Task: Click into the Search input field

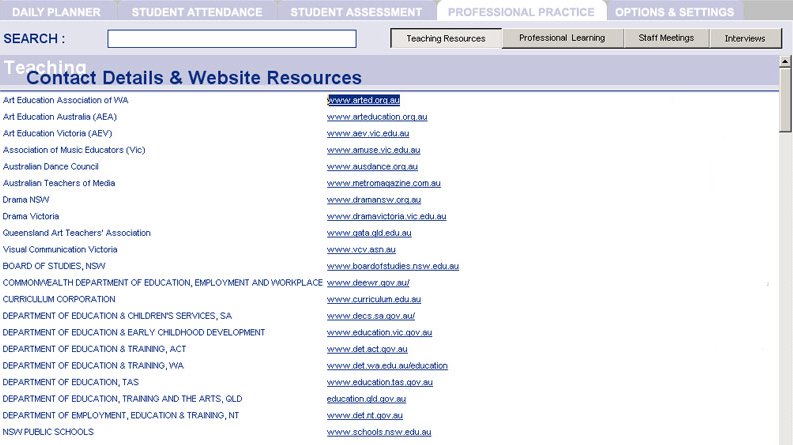Action: click(232, 39)
